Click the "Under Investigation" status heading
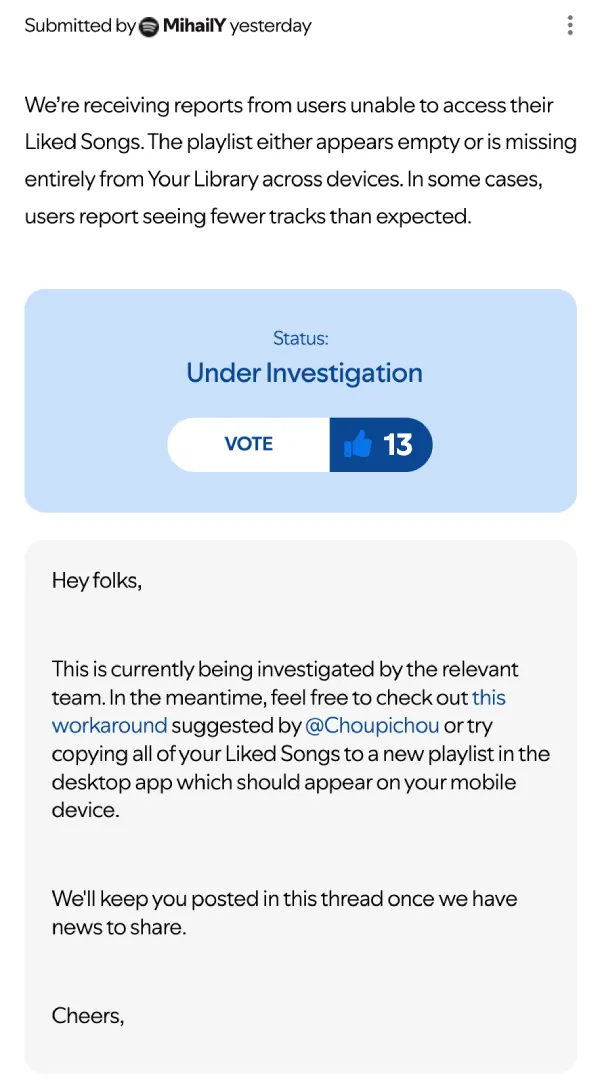 [304, 373]
